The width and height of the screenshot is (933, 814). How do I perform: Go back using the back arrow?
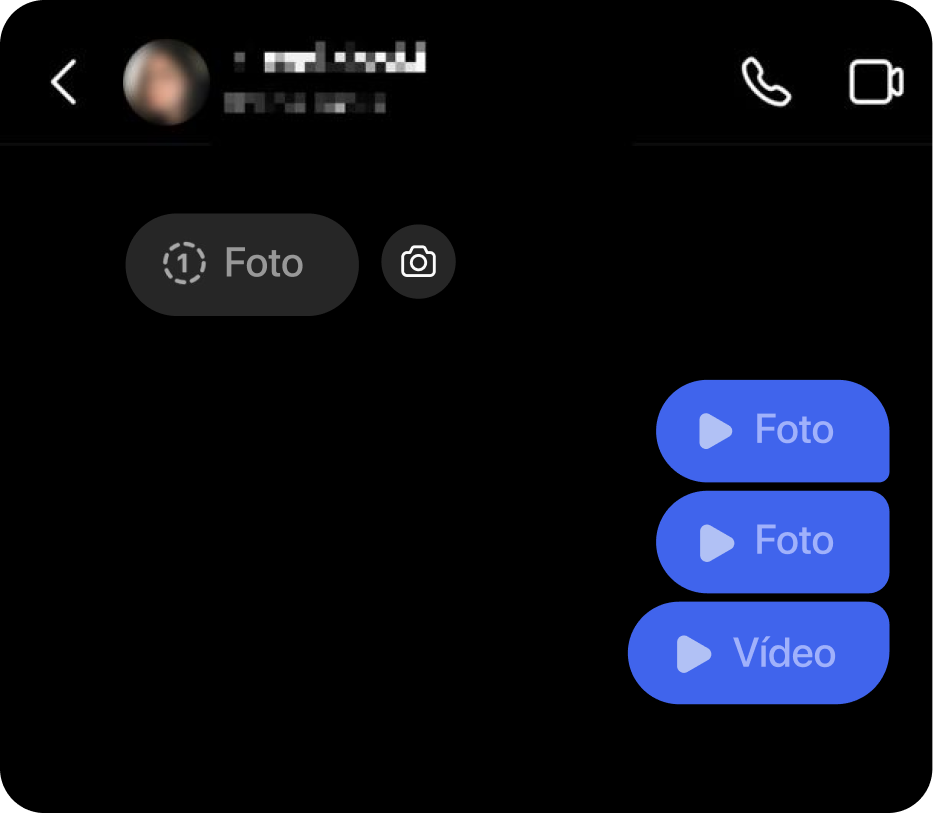pyautogui.click(x=64, y=82)
